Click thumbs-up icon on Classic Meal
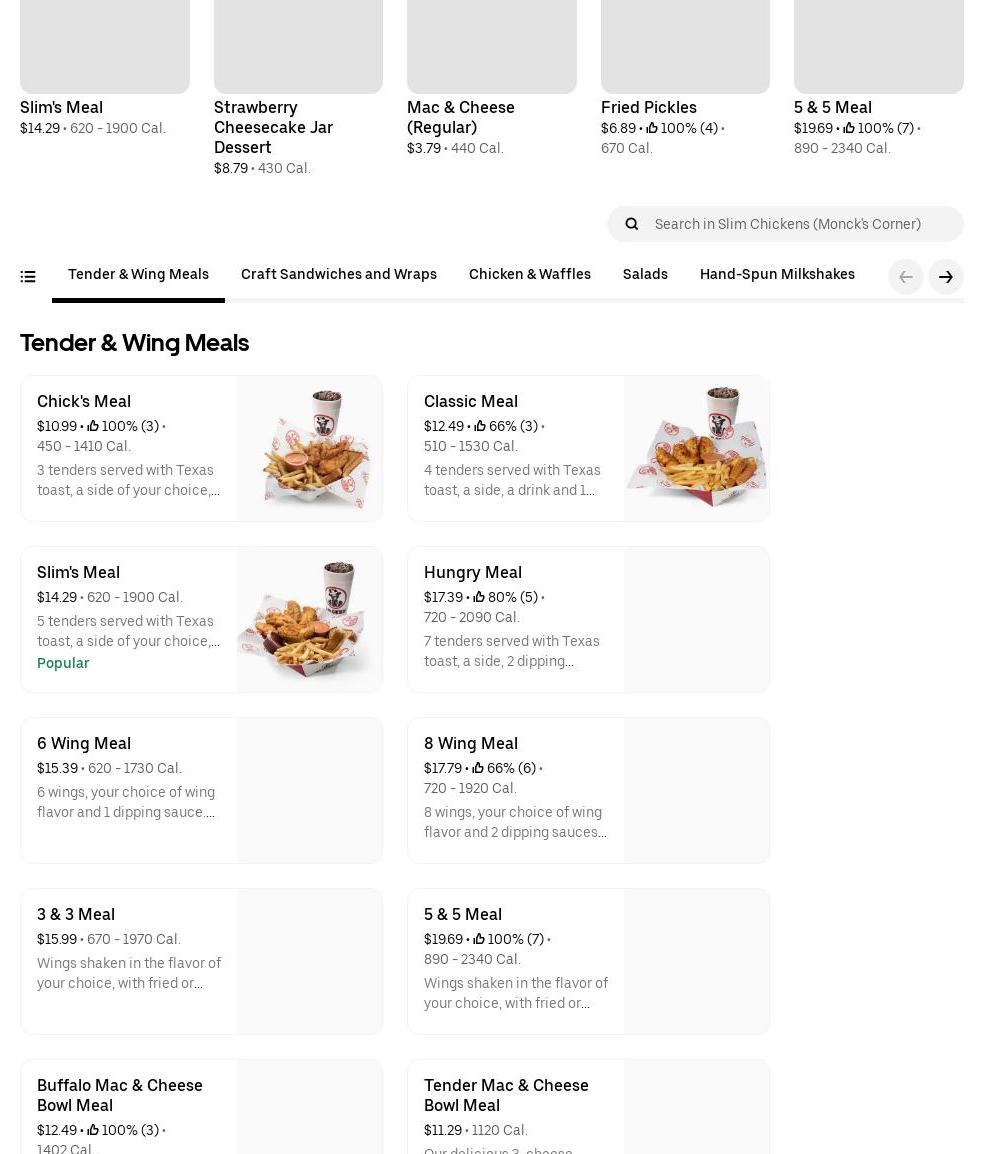984x1154 pixels. pyautogui.click(x=480, y=427)
